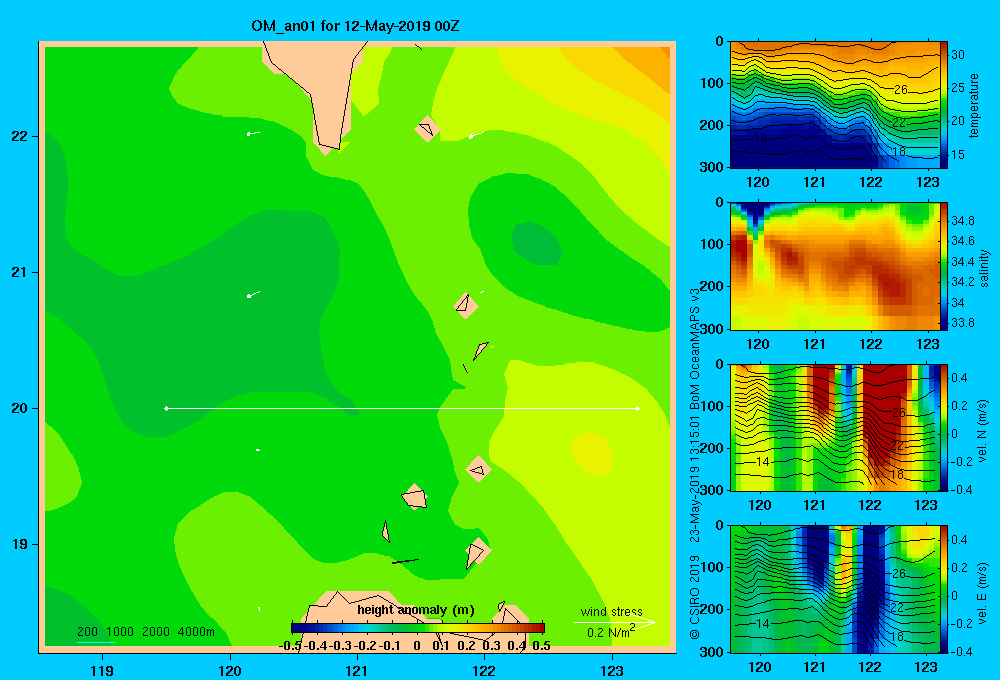Click the '33.8' tick on the salinity scale
The height and width of the screenshot is (680, 1000).
[963, 323]
